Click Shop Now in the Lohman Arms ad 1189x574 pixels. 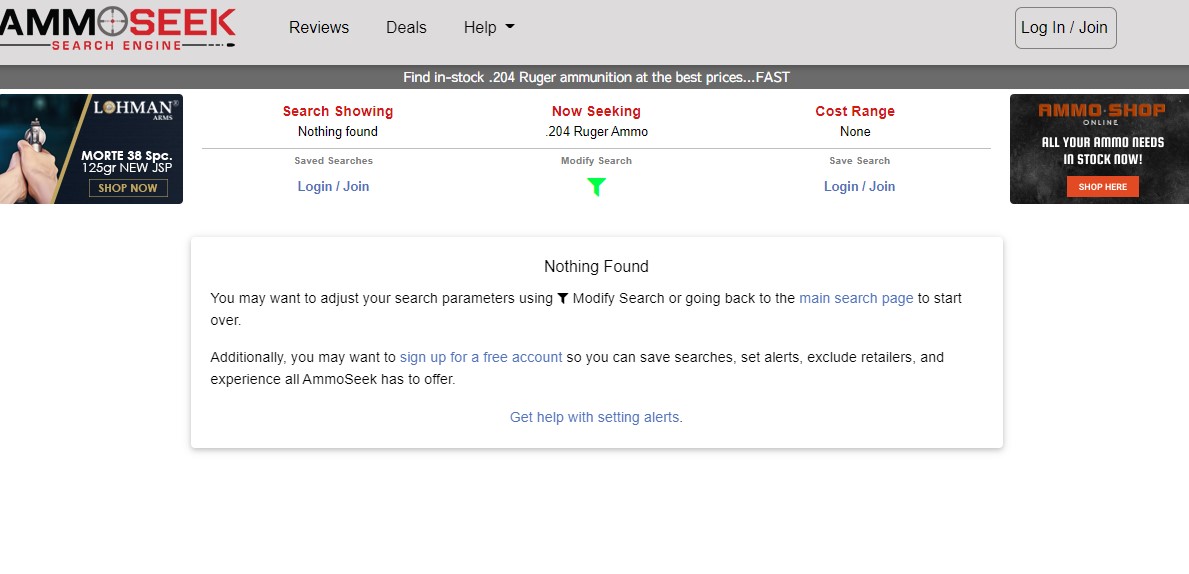click(128, 188)
